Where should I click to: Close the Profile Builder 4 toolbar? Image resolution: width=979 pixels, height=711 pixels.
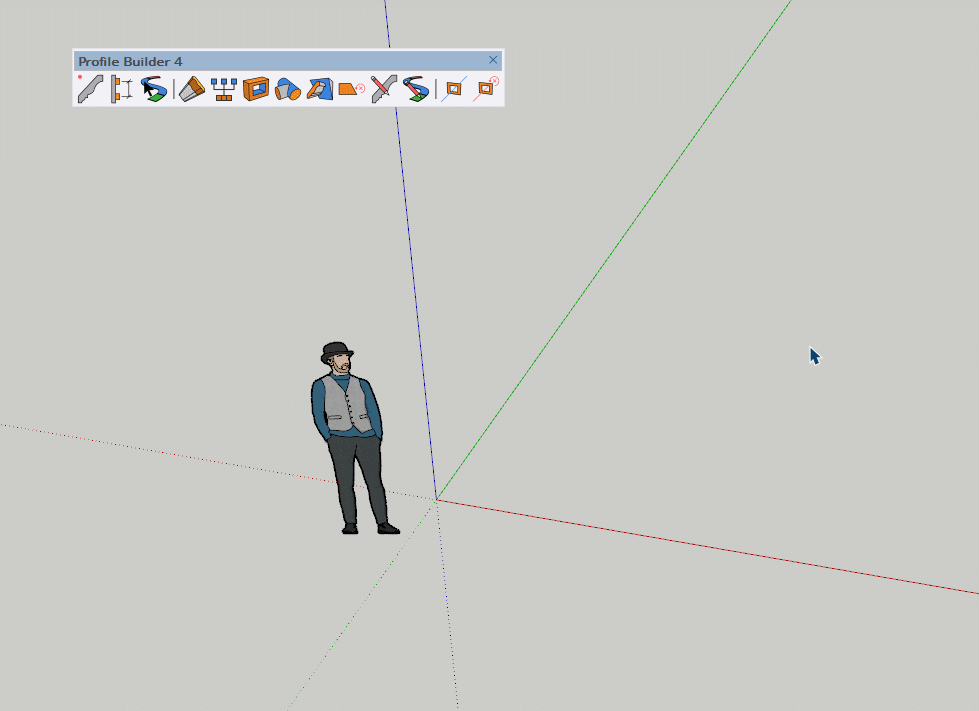point(493,60)
